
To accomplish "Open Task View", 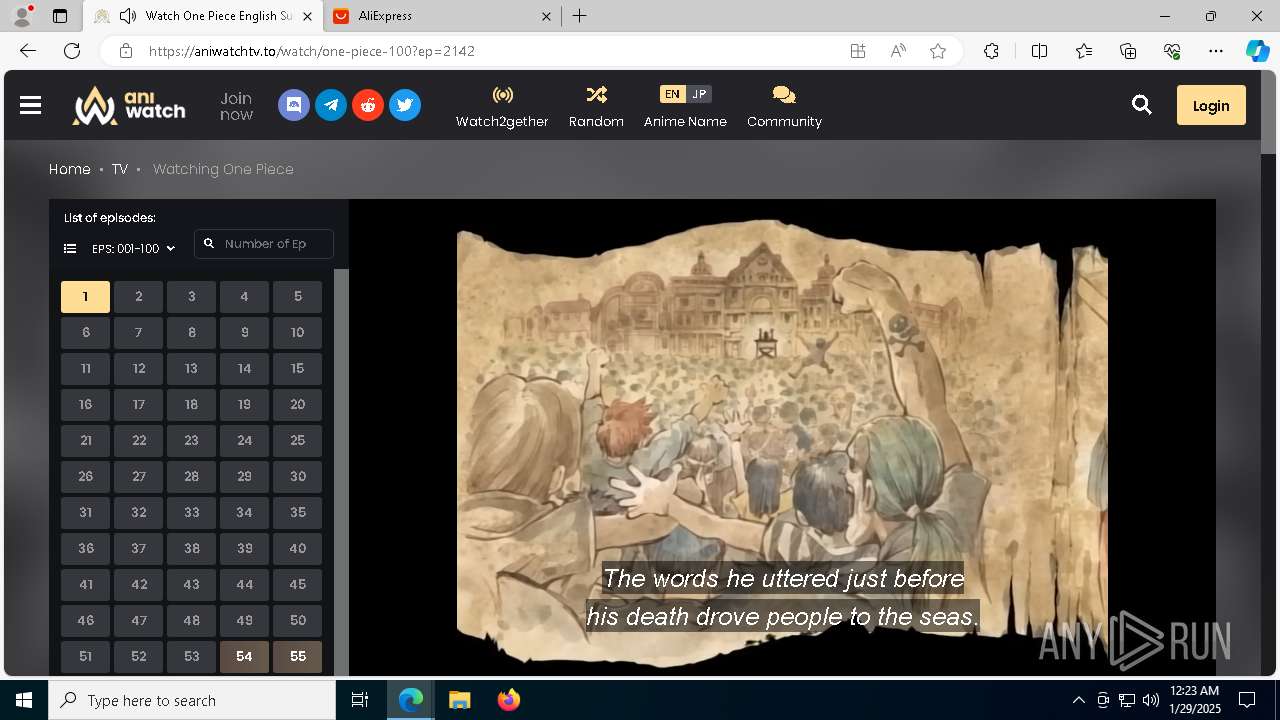I will click(x=360, y=700).
